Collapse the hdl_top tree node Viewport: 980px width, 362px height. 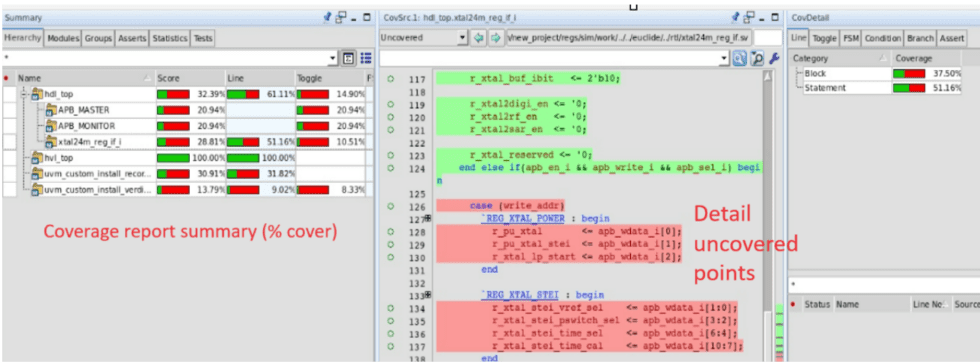click(x=24, y=94)
